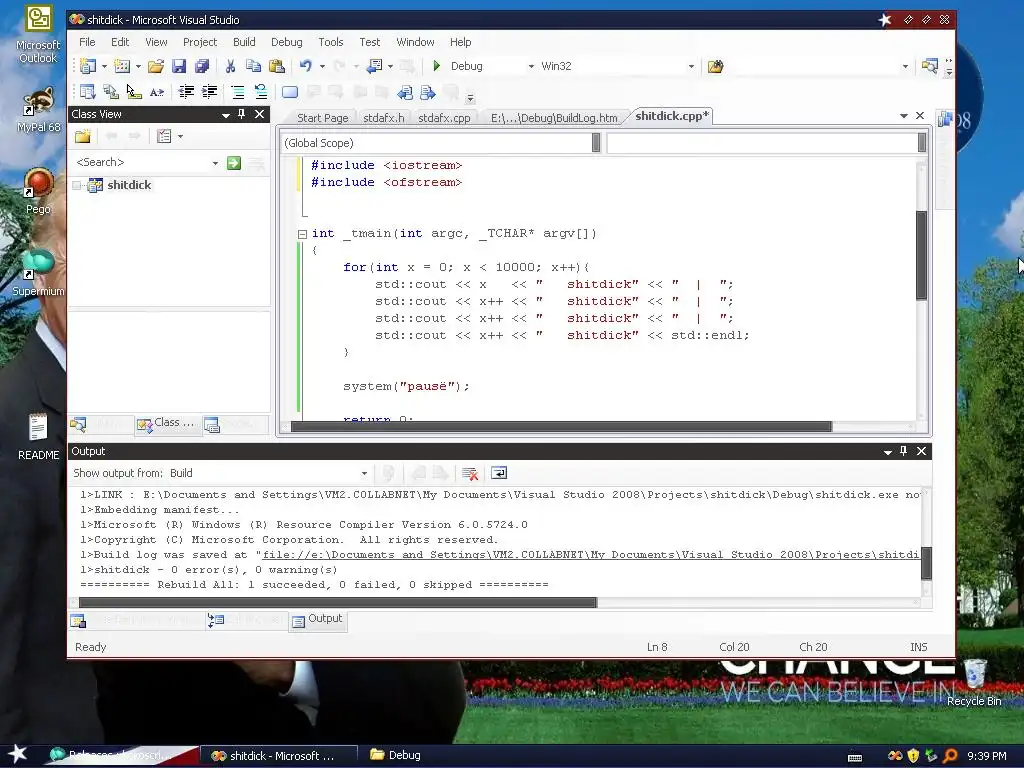
Task: Collapse the _tmain function code block
Action: pos(302,234)
